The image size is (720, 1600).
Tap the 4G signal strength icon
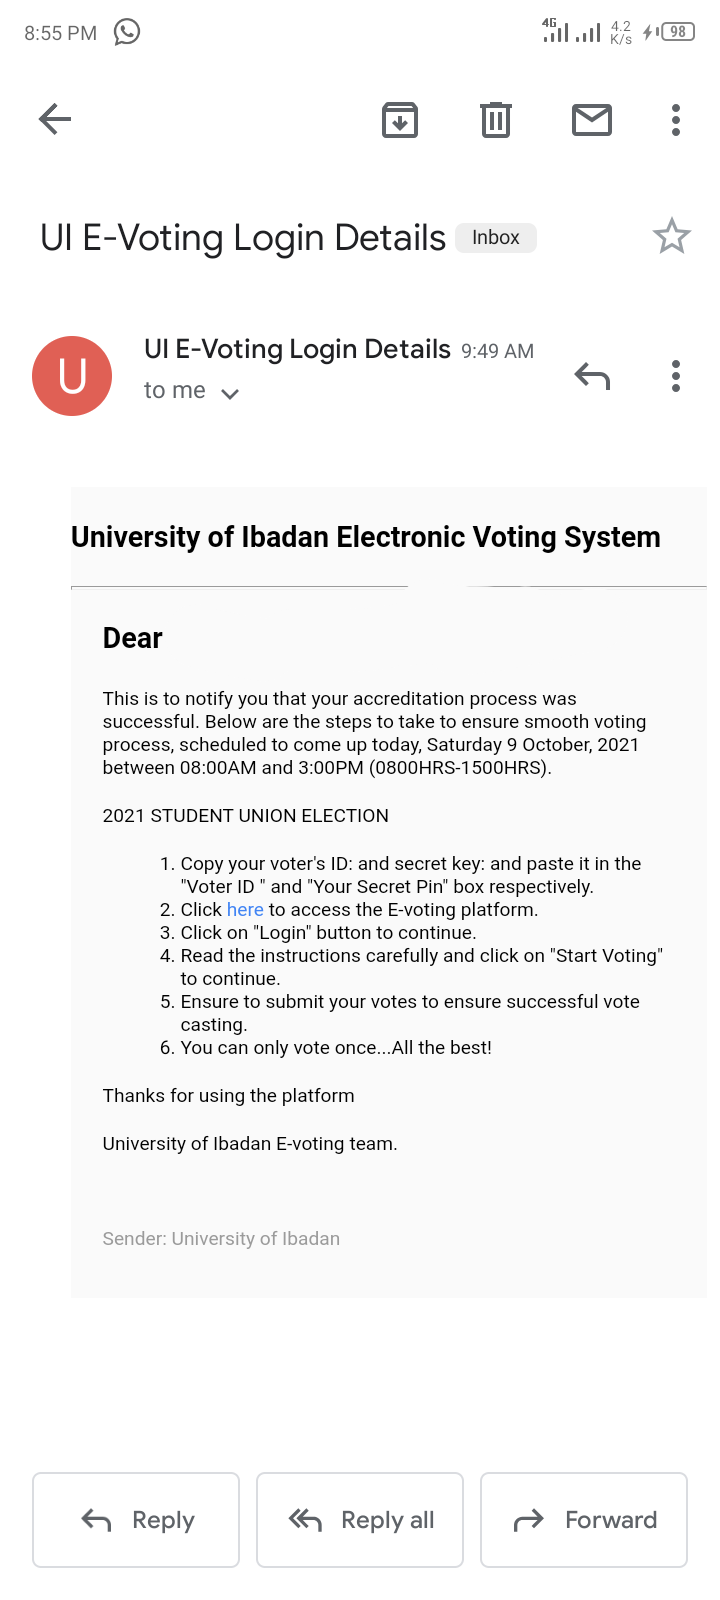[x=555, y=30]
